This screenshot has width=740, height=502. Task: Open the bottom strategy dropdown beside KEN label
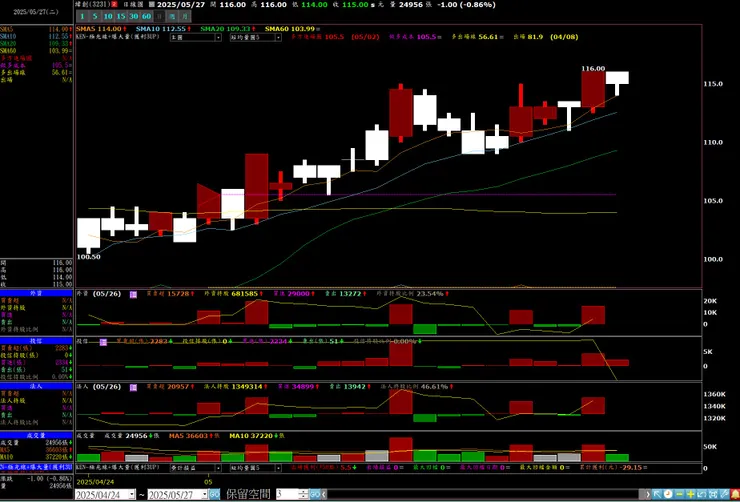[x=196, y=468]
